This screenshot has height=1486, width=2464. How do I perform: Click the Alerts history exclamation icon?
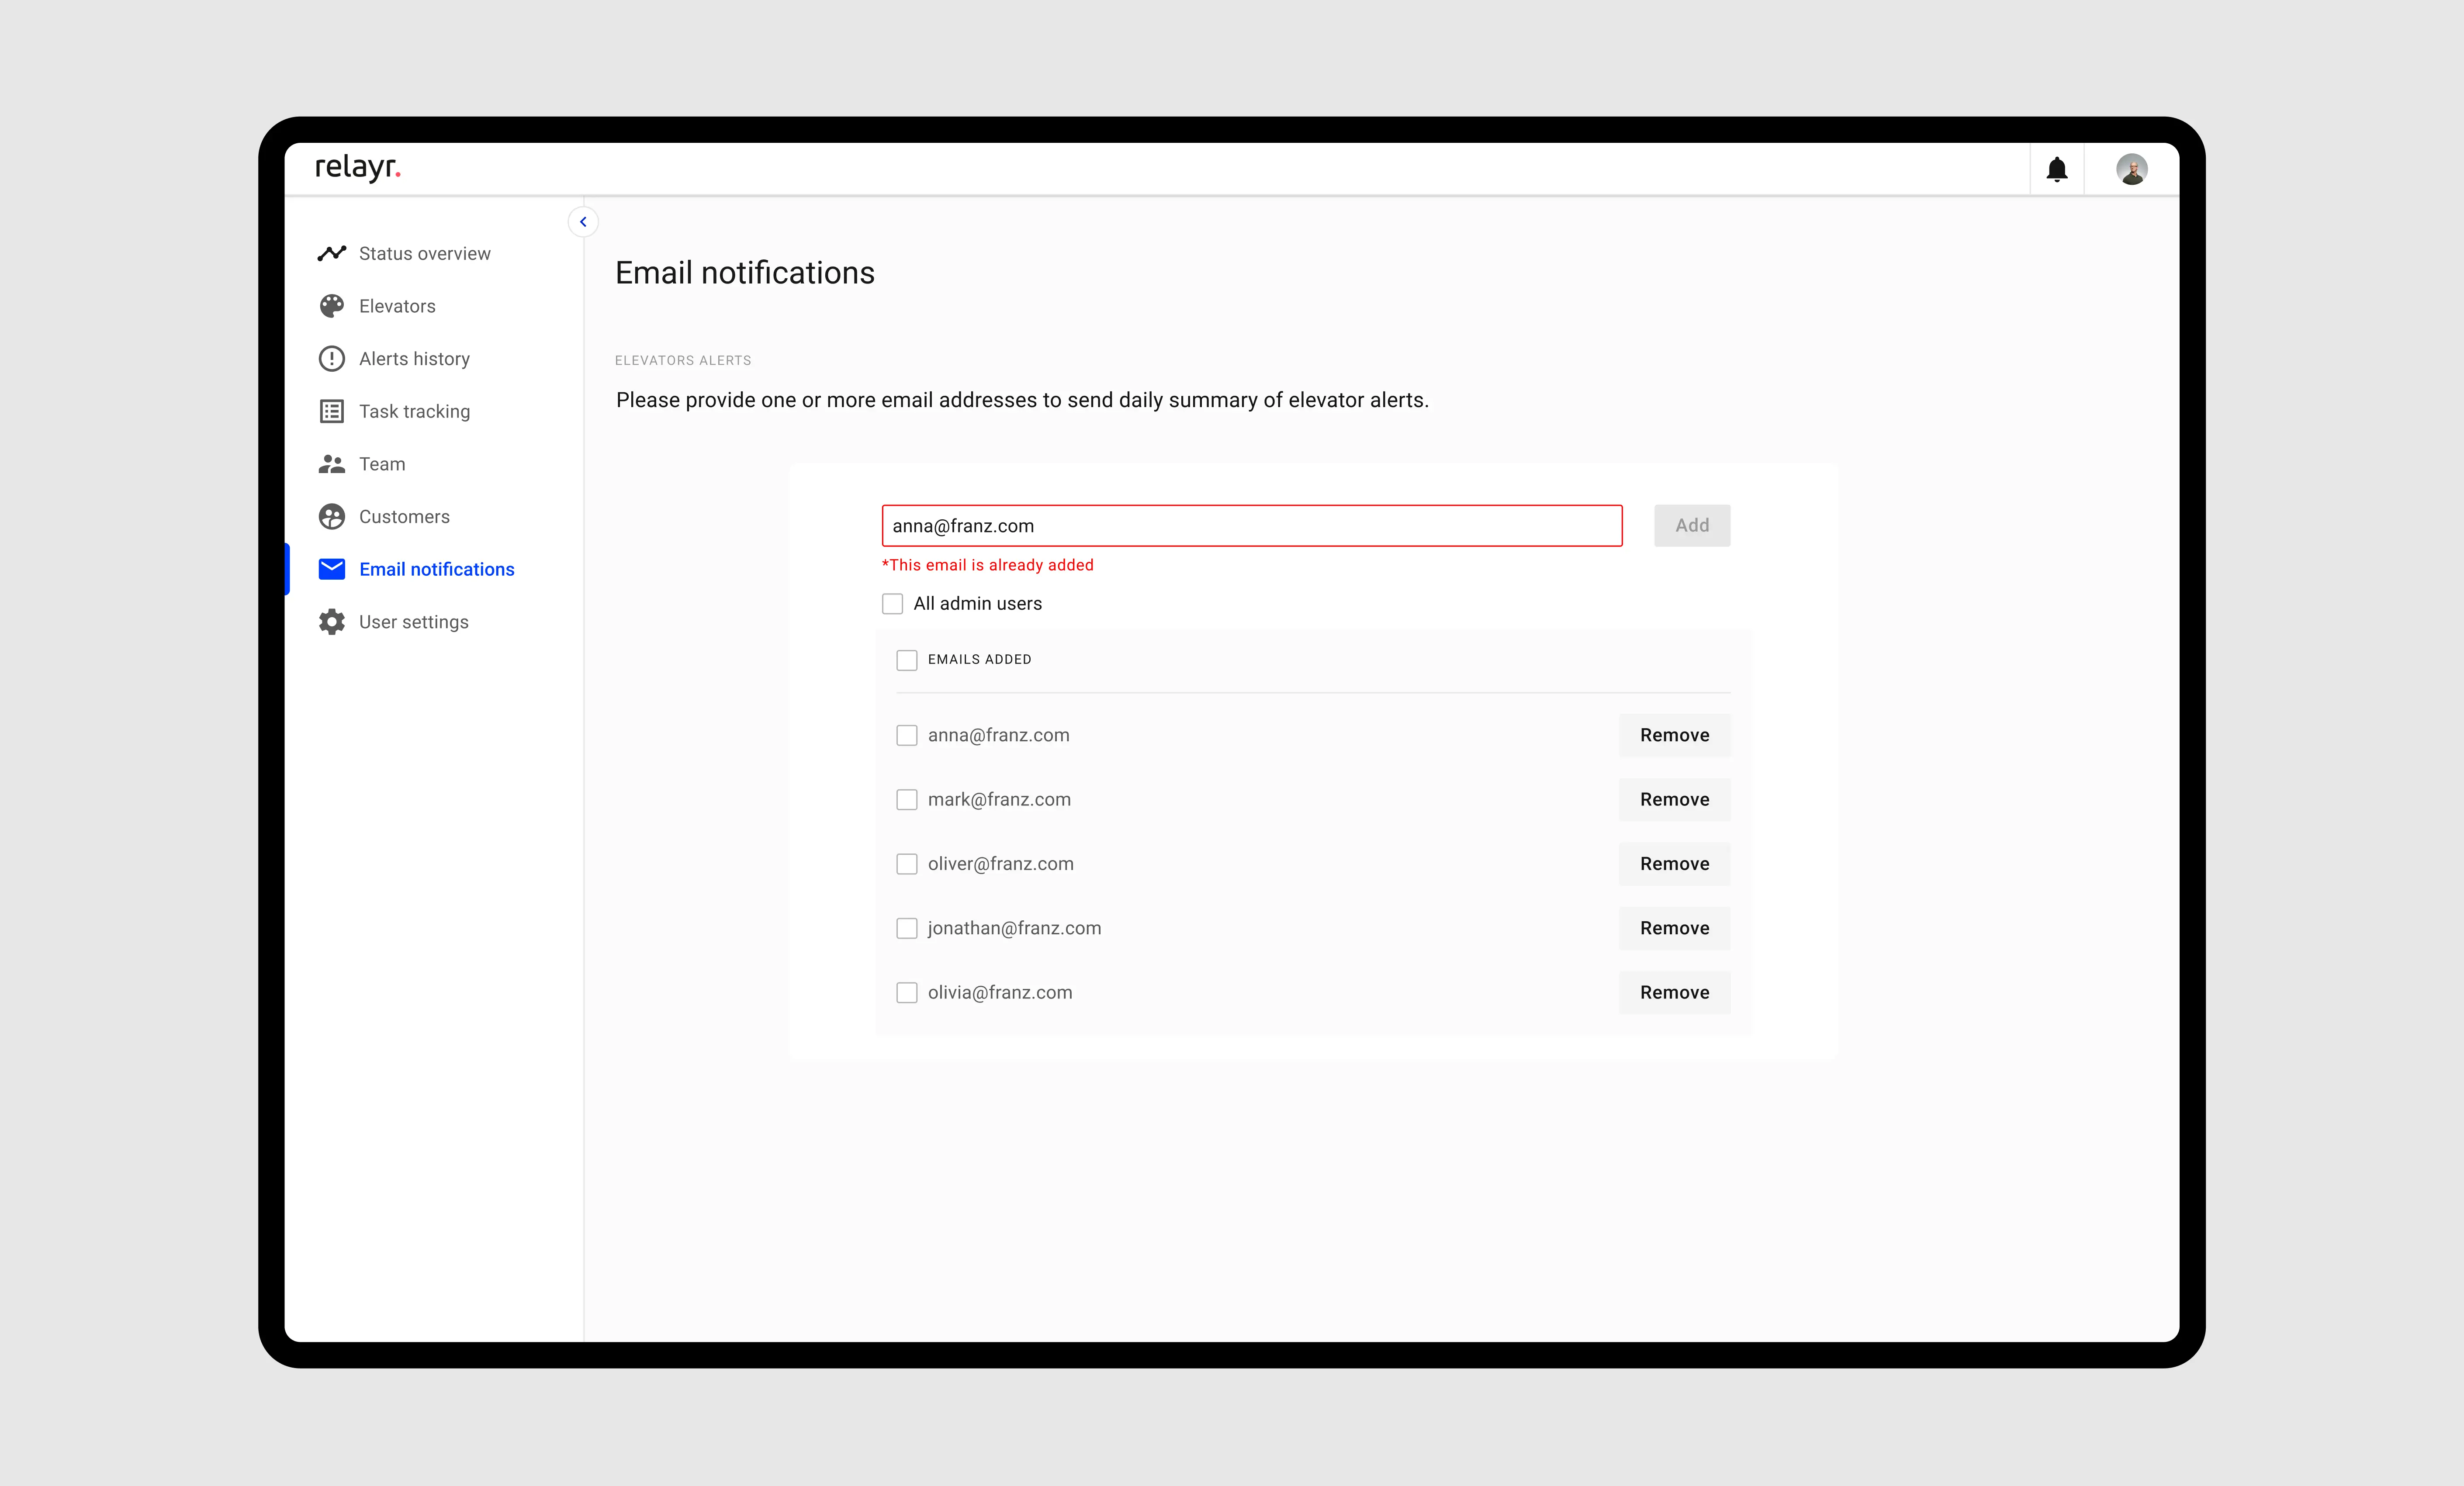(331, 359)
